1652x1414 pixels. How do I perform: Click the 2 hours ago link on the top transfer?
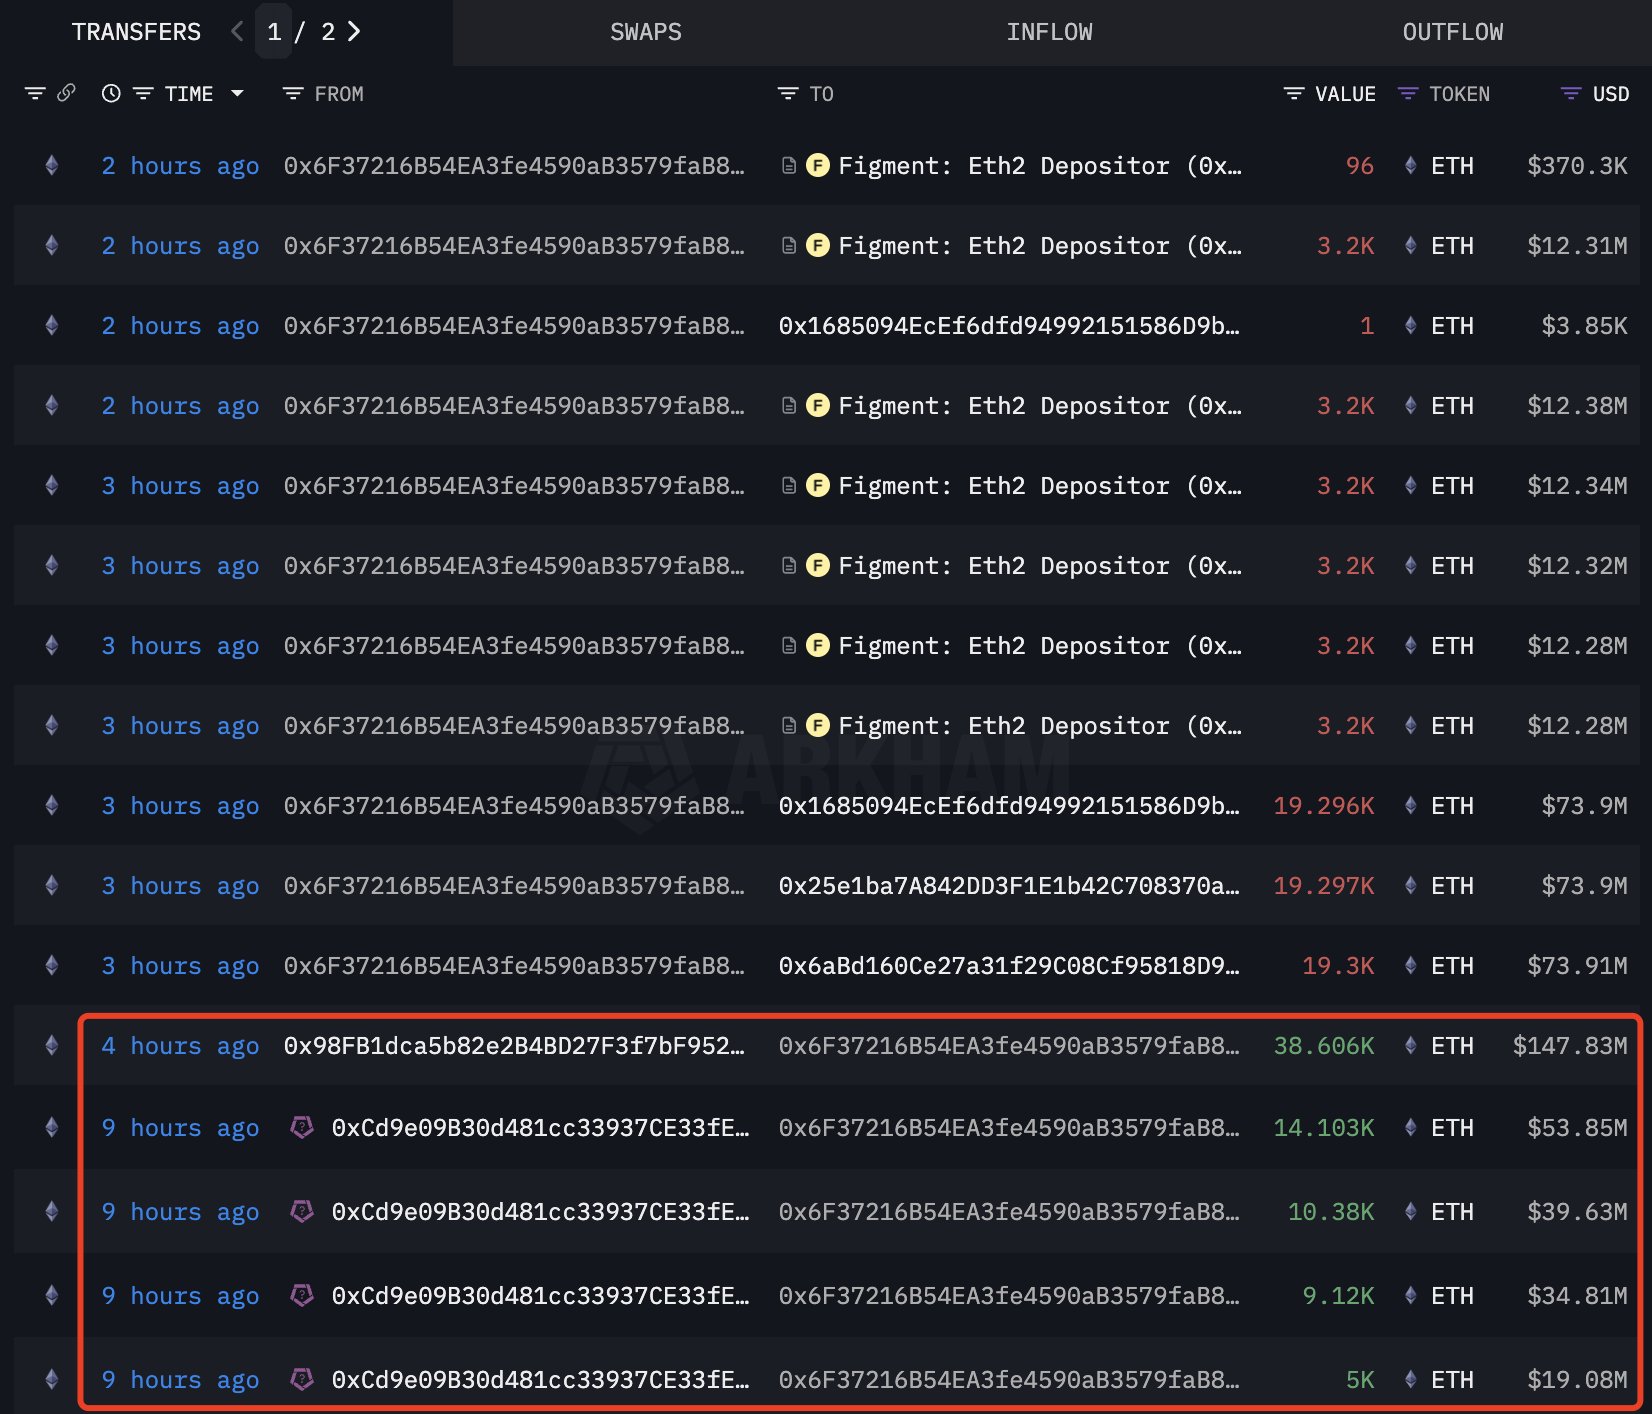tap(180, 165)
